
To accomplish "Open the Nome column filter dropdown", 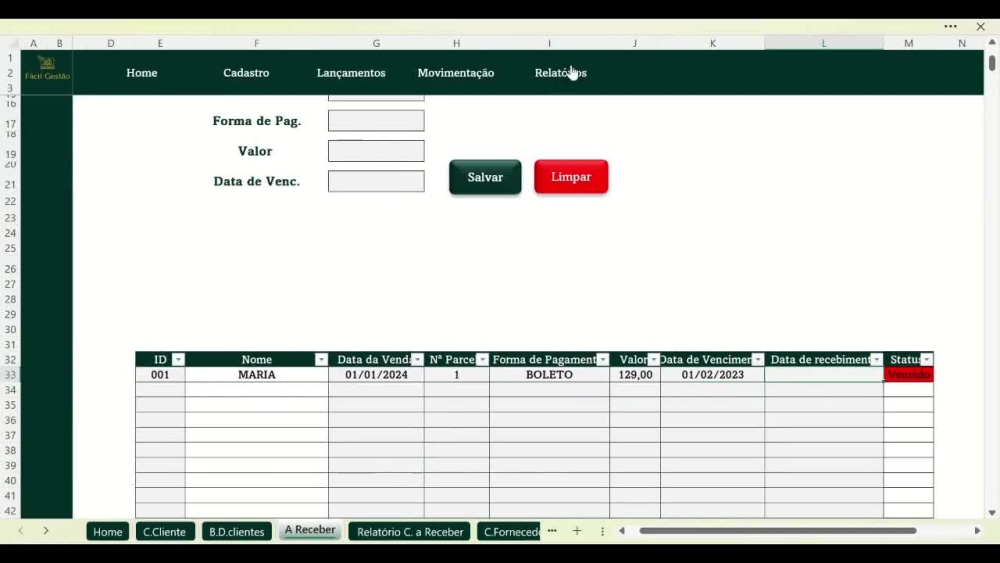I will click(321, 360).
